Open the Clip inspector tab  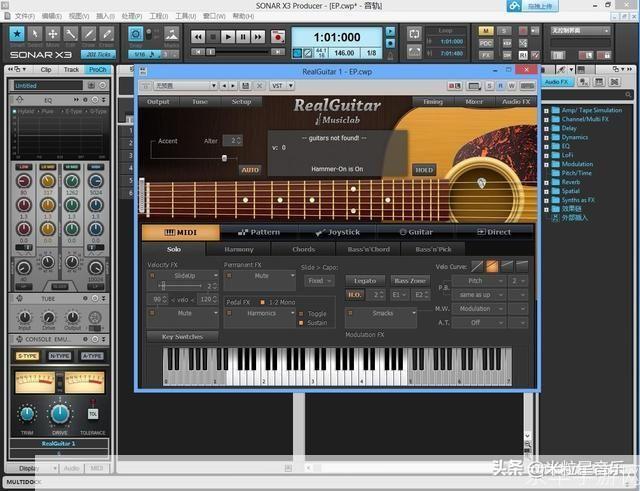(46, 70)
